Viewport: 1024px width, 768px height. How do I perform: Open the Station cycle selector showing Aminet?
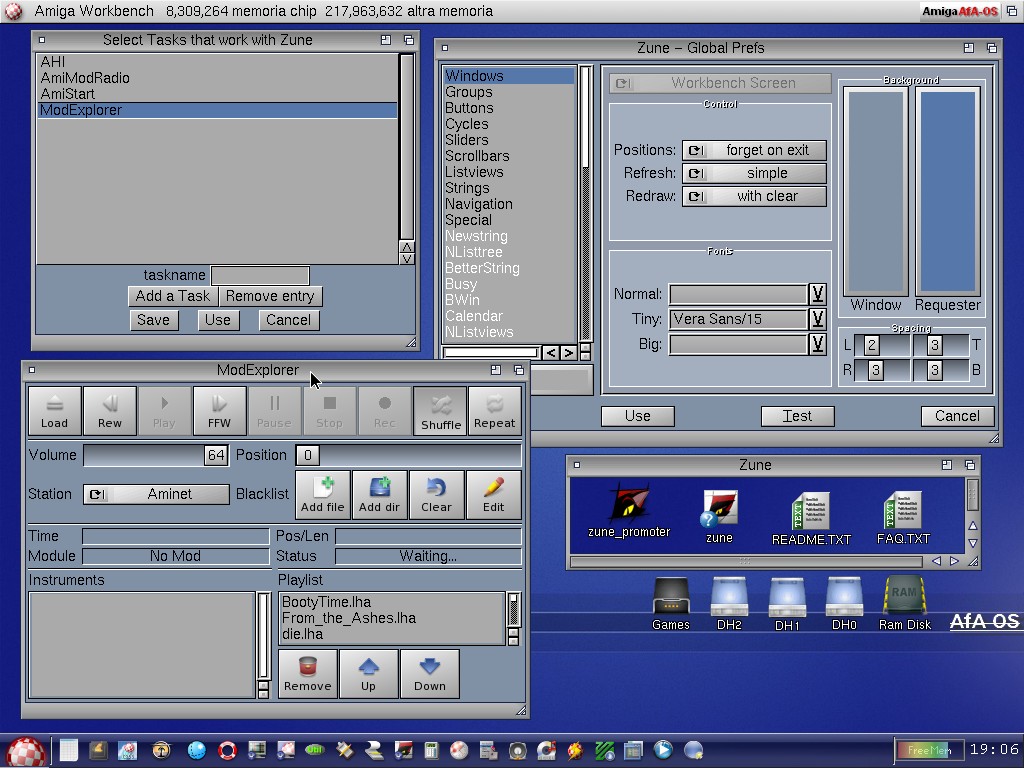tap(156, 494)
